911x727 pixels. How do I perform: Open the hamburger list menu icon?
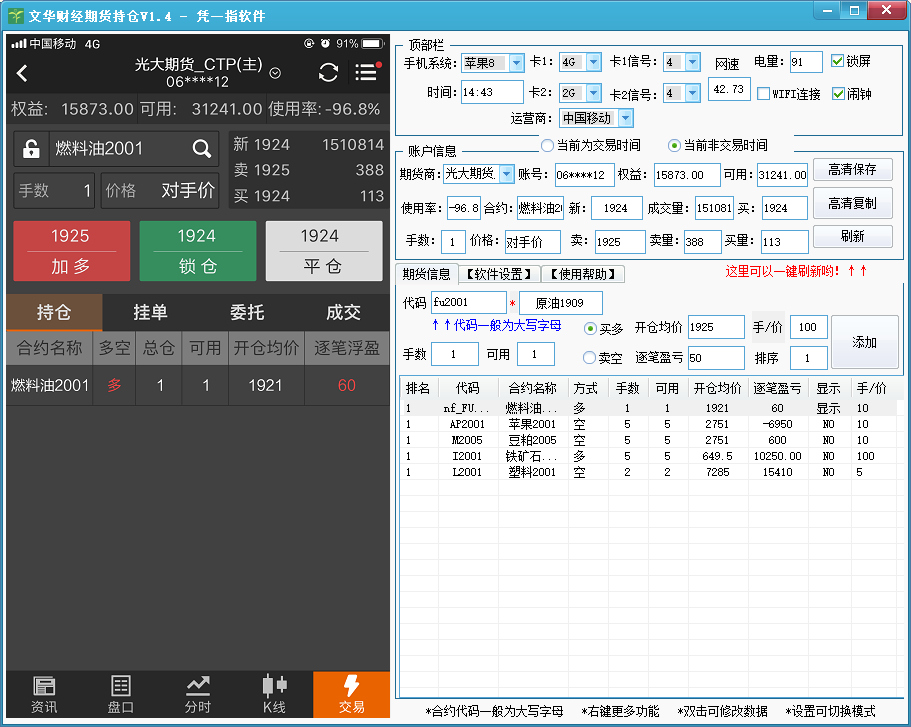[x=366, y=72]
